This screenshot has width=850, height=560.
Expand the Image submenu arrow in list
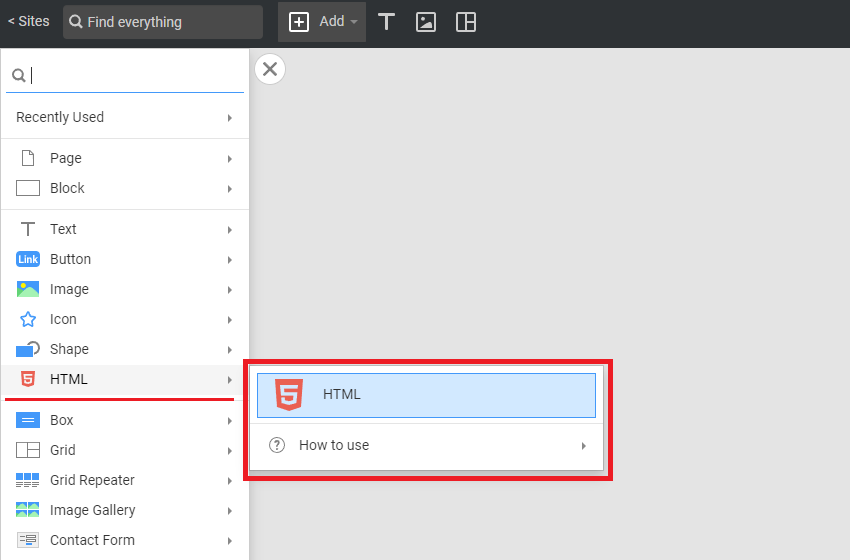pyautogui.click(x=230, y=290)
